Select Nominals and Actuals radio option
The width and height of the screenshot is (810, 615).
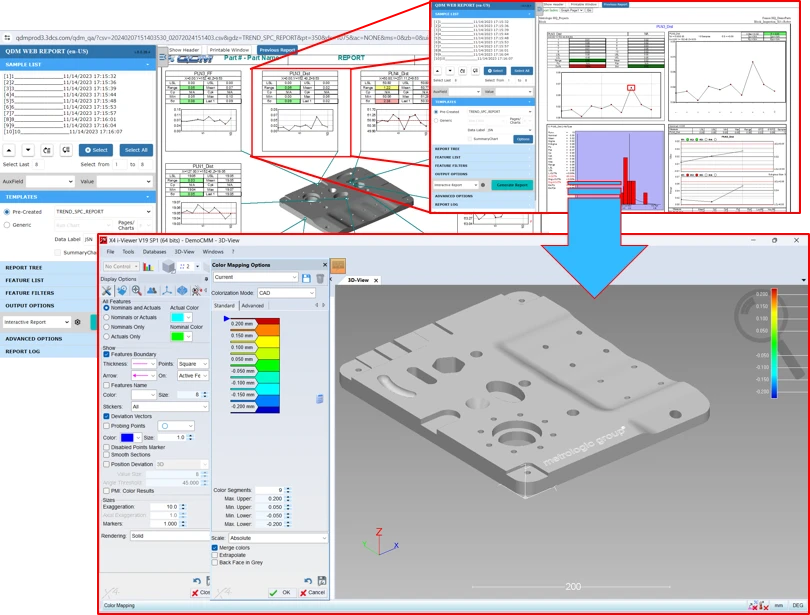click(106, 308)
